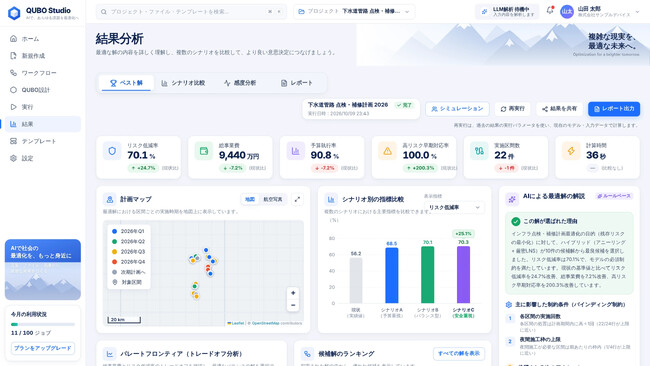
Task: Click the search magnifier icon
Action: point(104,12)
